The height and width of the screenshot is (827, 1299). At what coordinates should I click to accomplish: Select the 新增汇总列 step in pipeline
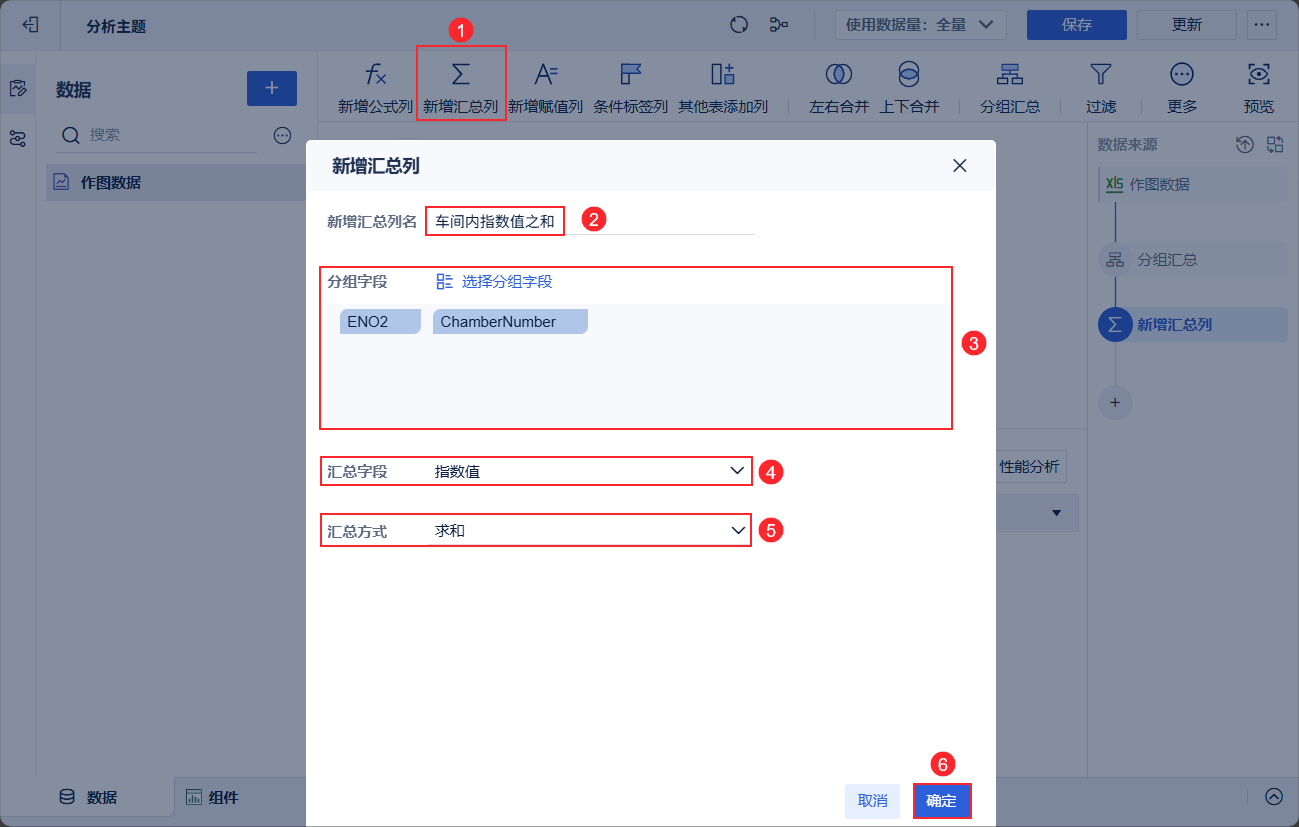pos(1192,324)
